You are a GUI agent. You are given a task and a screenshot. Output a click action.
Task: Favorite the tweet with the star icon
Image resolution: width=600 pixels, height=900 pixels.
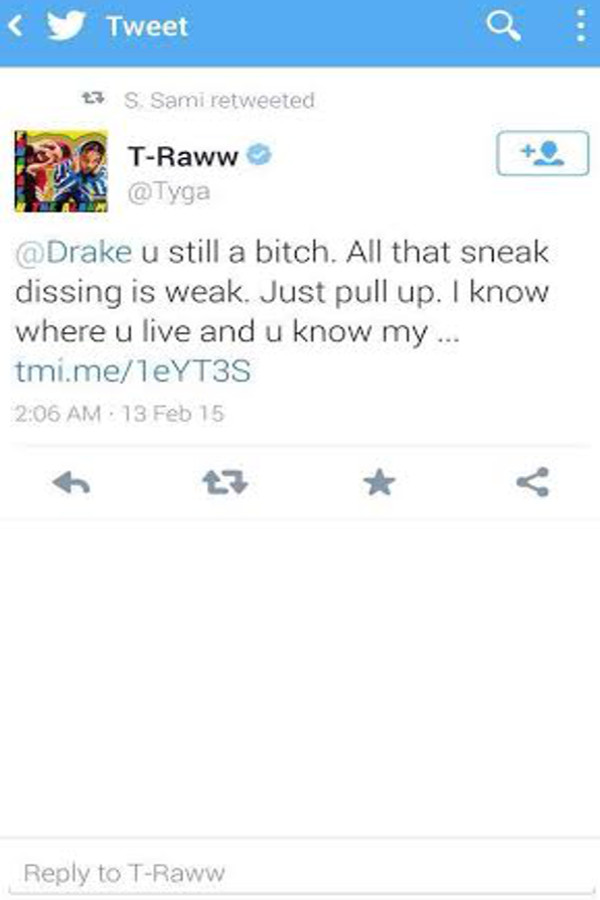[380, 482]
